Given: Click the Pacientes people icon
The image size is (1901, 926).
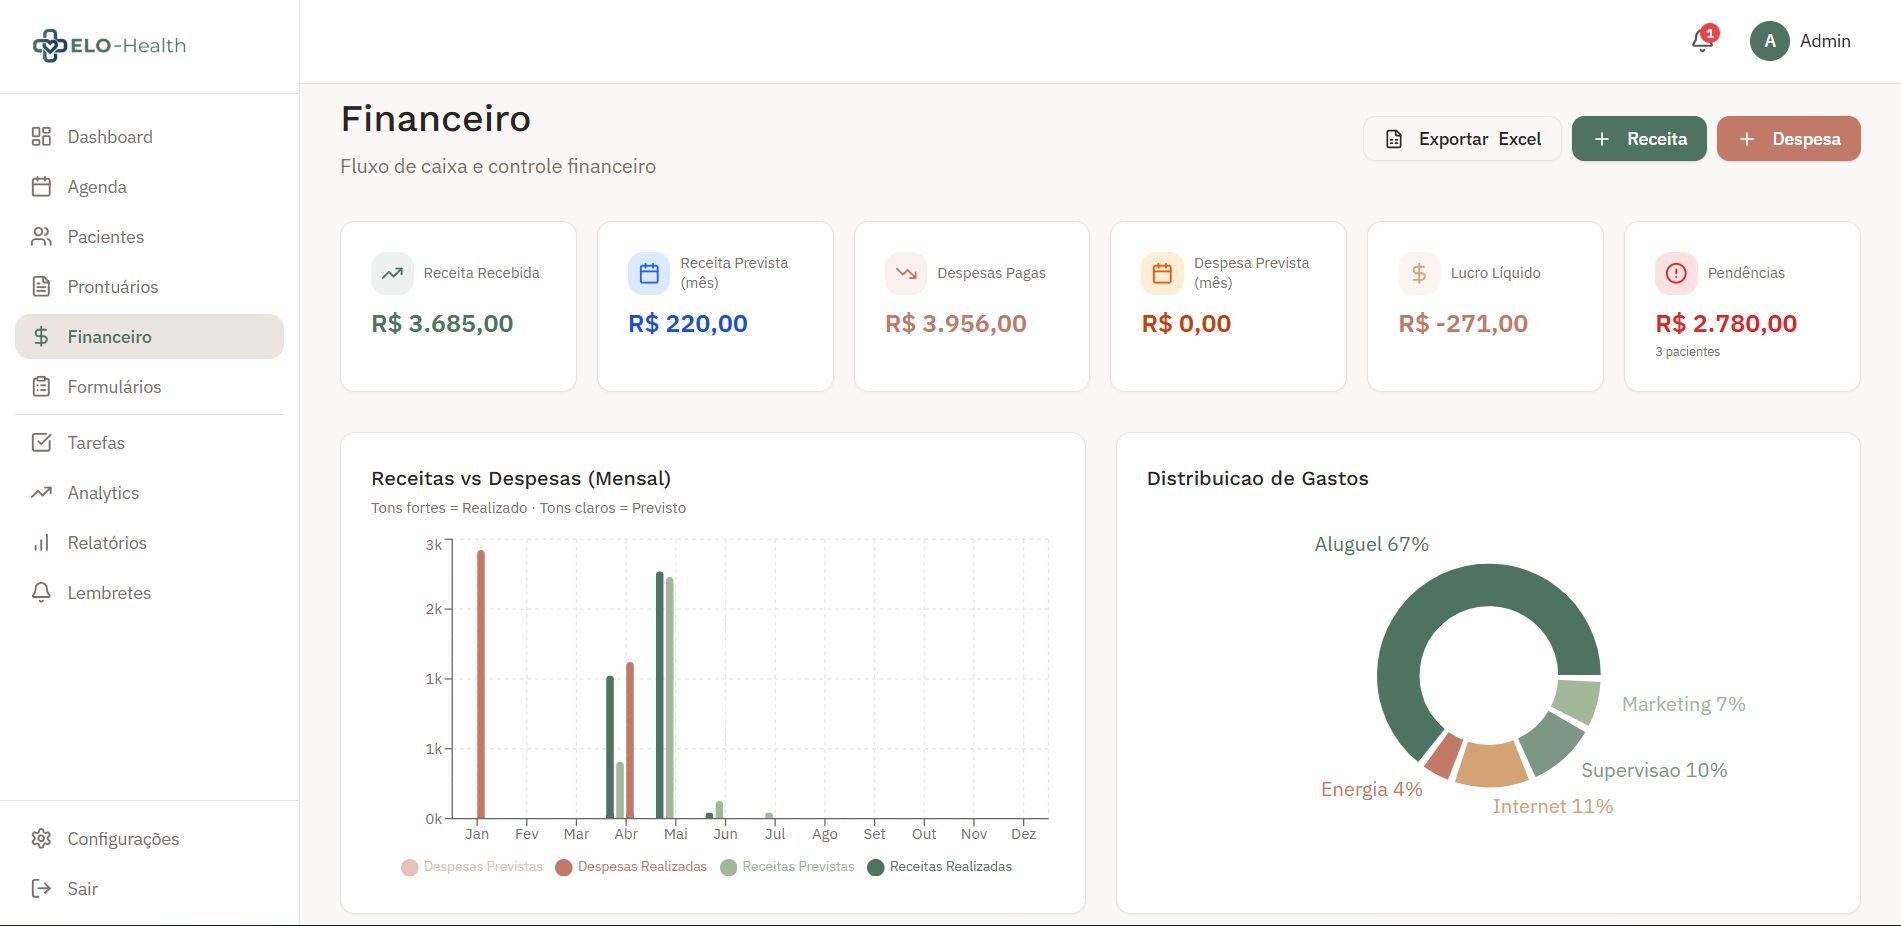Looking at the screenshot, I should pos(41,237).
